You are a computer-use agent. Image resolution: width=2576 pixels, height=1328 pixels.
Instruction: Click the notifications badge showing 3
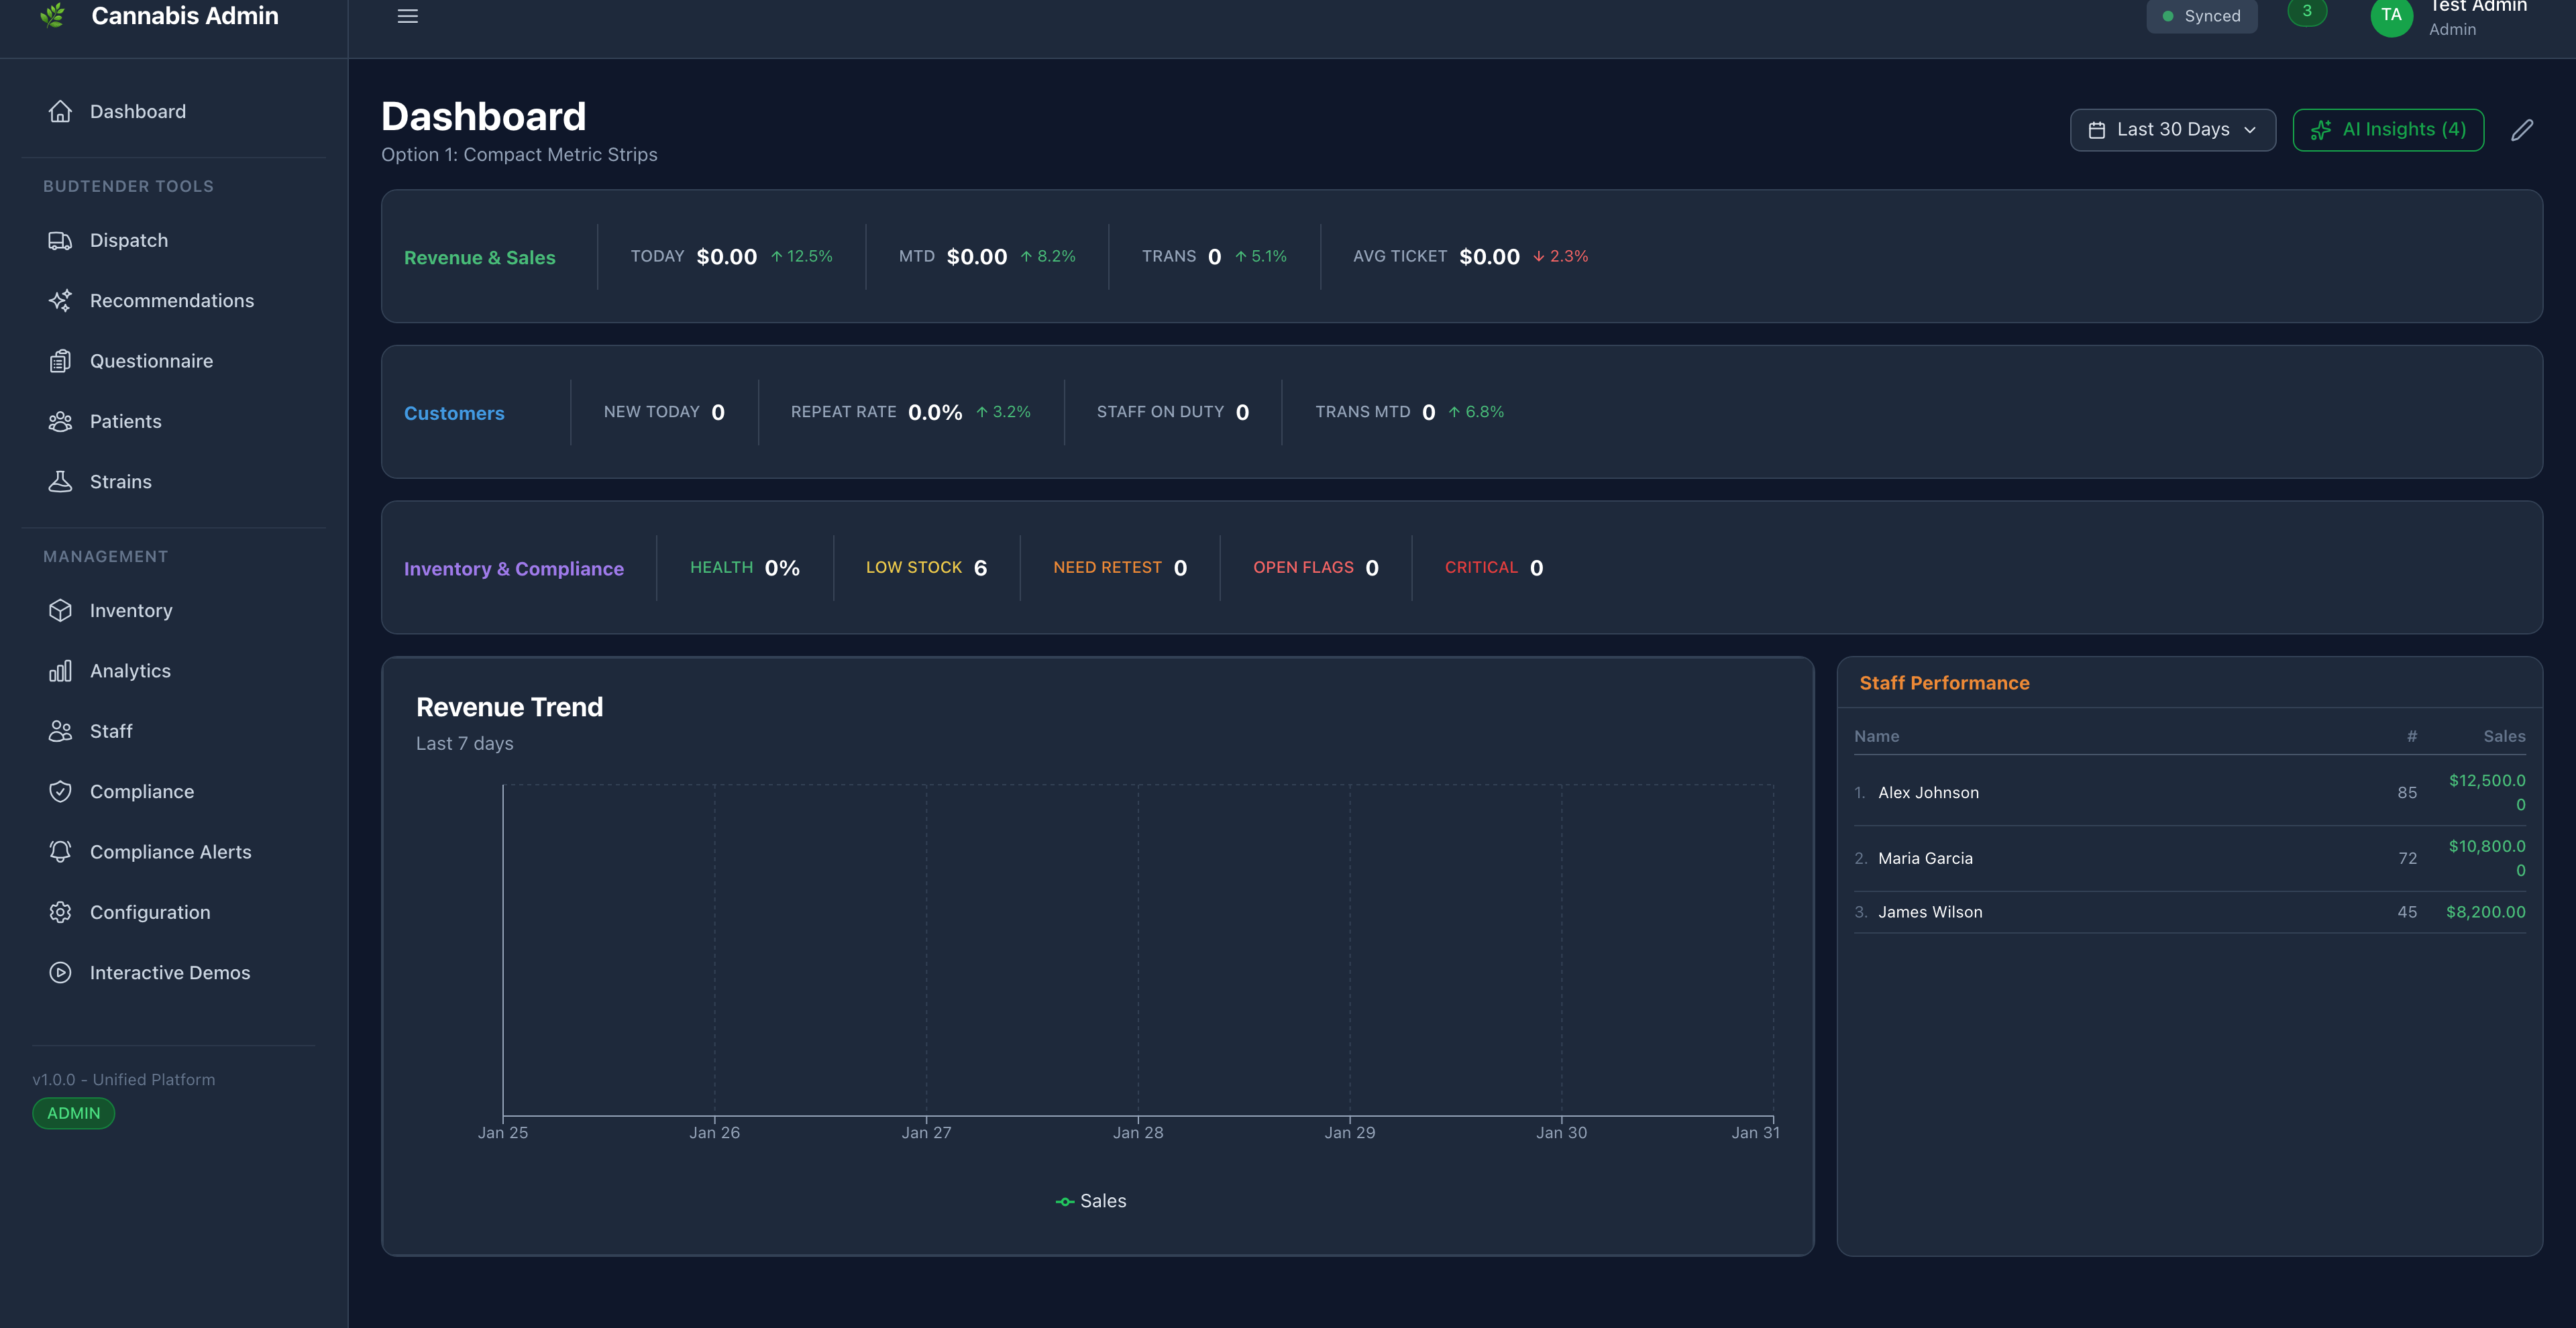[2306, 12]
